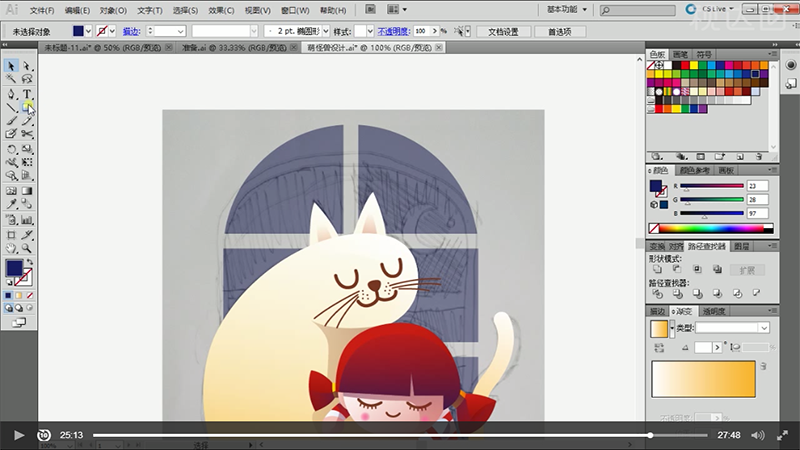Select the Gradient tool
Screen dimensions: 800x450
click(27, 191)
